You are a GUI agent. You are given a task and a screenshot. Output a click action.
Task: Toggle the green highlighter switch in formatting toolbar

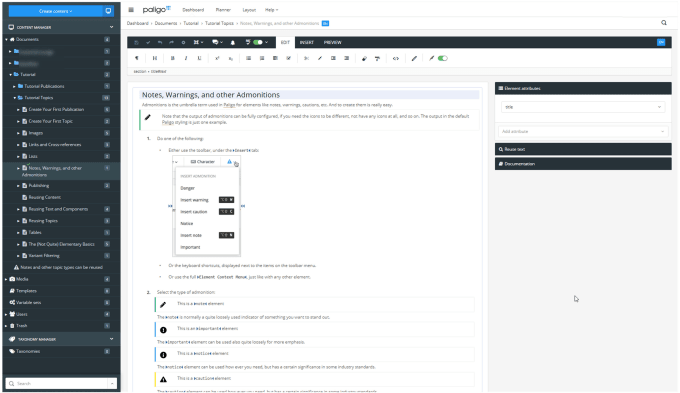[443, 59]
